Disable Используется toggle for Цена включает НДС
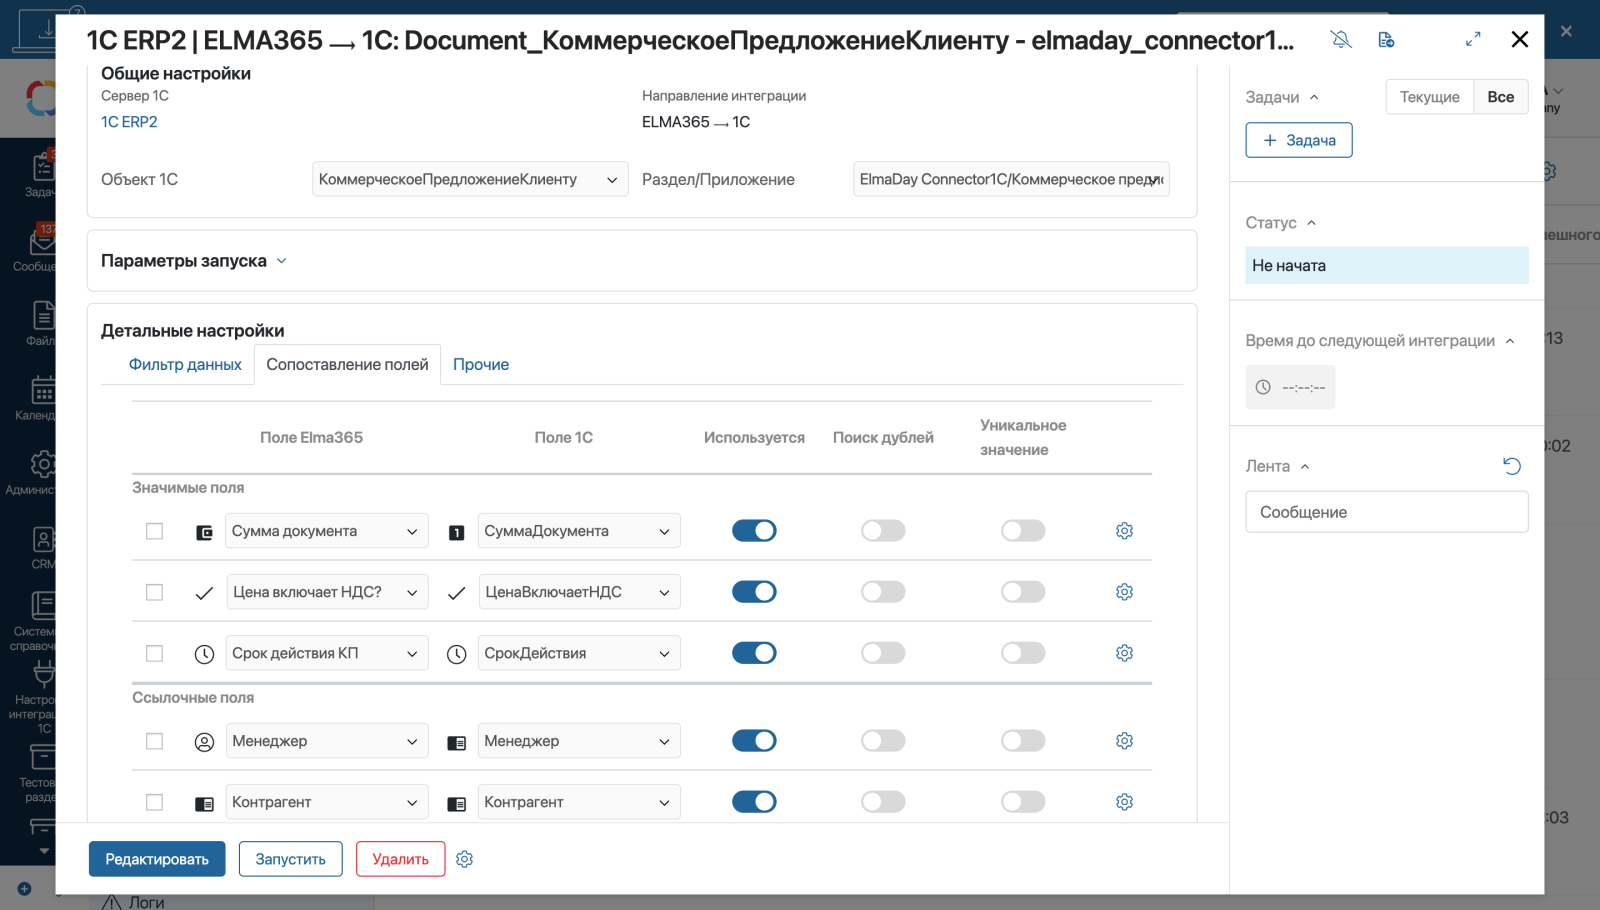Image resolution: width=1600 pixels, height=910 pixels. click(754, 592)
